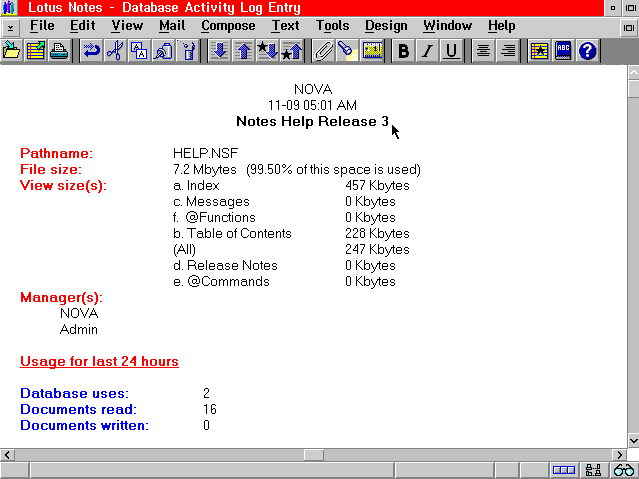Click the right align text icon
The image size is (639, 479).
tap(508, 51)
